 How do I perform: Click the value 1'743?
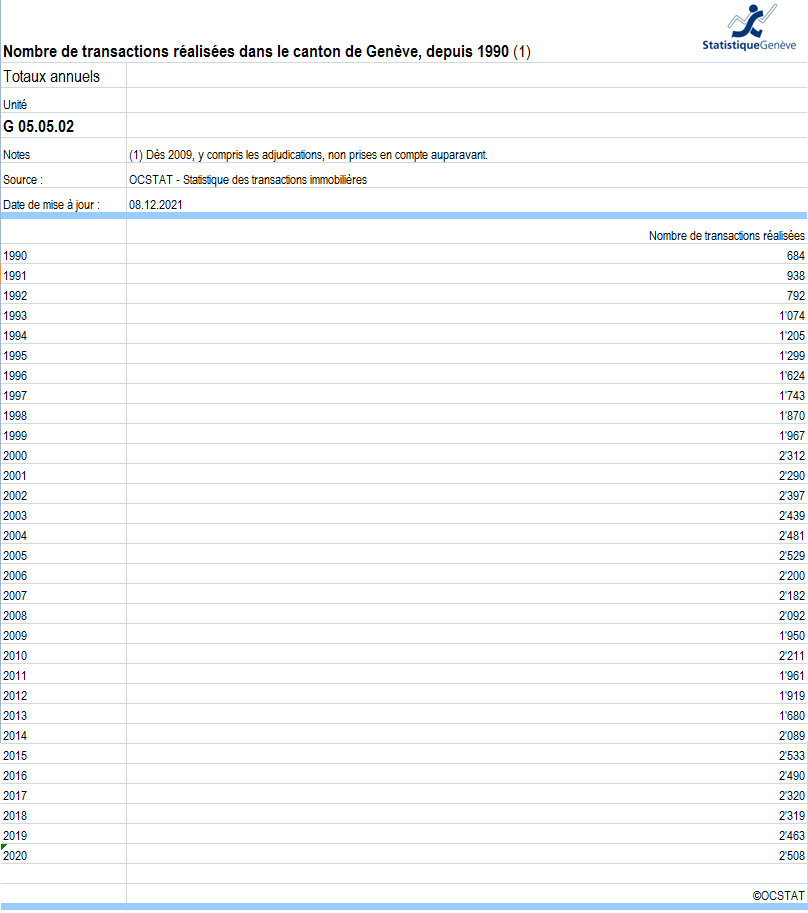pyautogui.click(x=792, y=396)
